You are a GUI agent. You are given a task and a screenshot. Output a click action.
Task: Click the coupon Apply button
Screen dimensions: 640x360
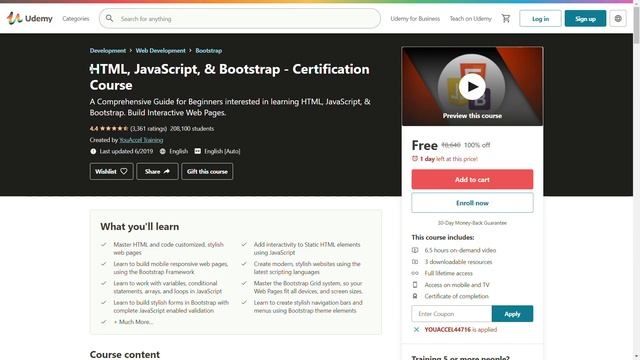(x=512, y=313)
